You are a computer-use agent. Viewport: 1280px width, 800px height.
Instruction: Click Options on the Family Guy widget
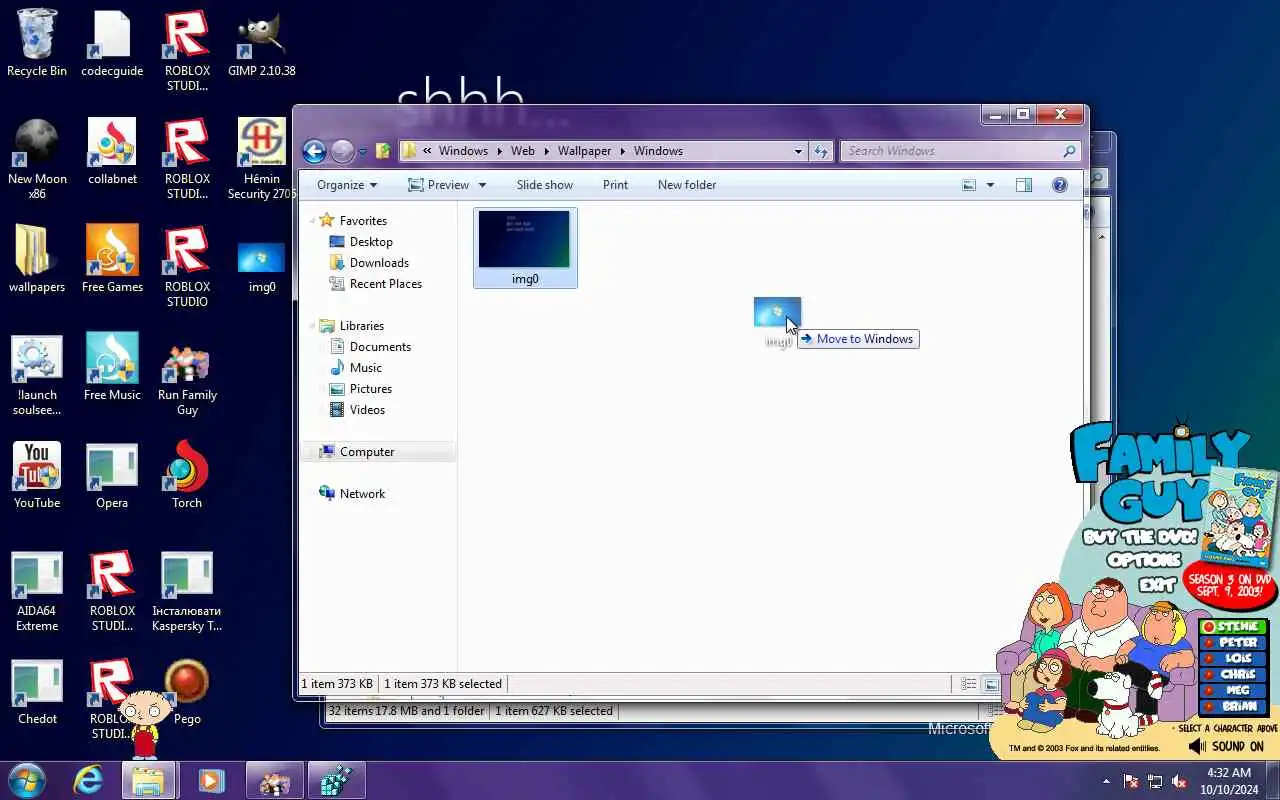[x=1143, y=560]
